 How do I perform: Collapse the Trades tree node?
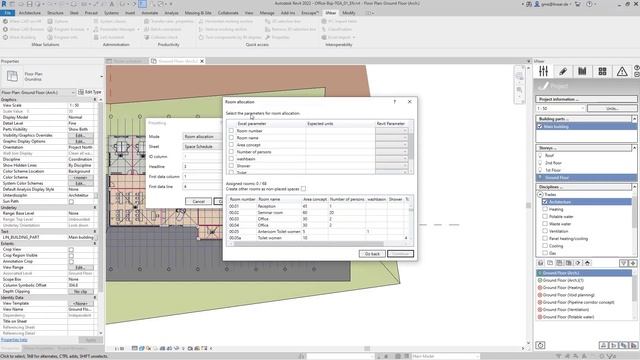click(540, 195)
